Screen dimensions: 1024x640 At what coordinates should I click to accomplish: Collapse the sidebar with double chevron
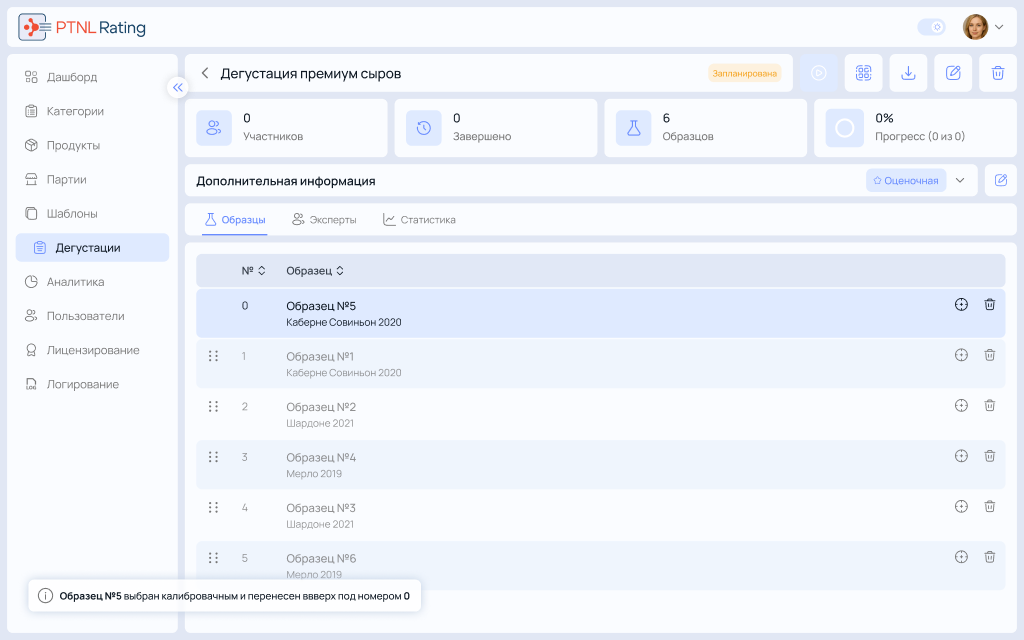[x=178, y=88]
